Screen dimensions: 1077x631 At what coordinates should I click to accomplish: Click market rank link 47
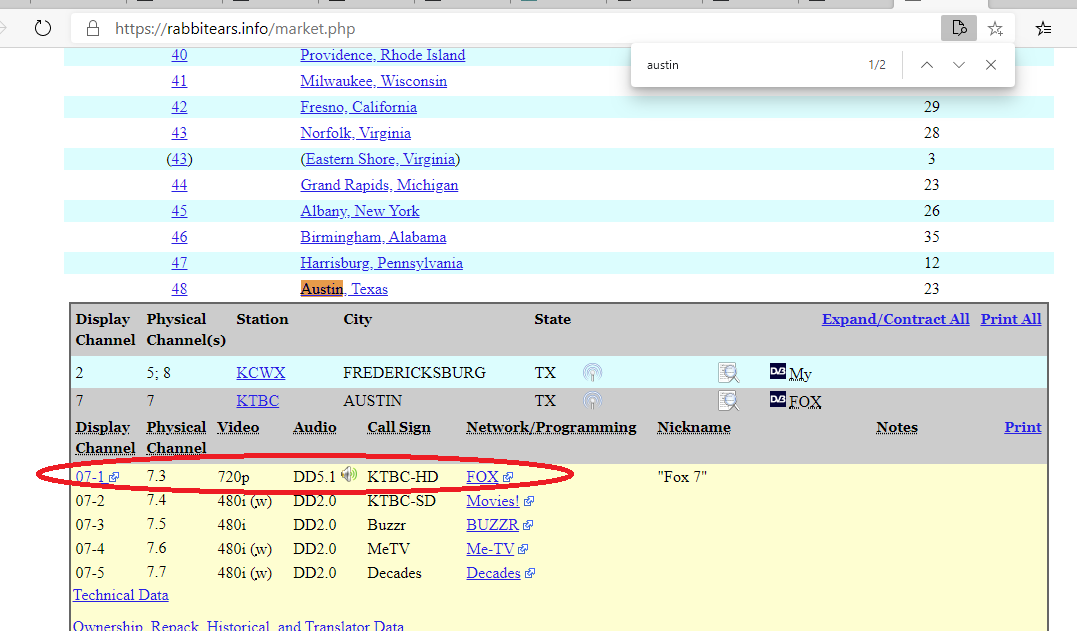click(179, 263)
